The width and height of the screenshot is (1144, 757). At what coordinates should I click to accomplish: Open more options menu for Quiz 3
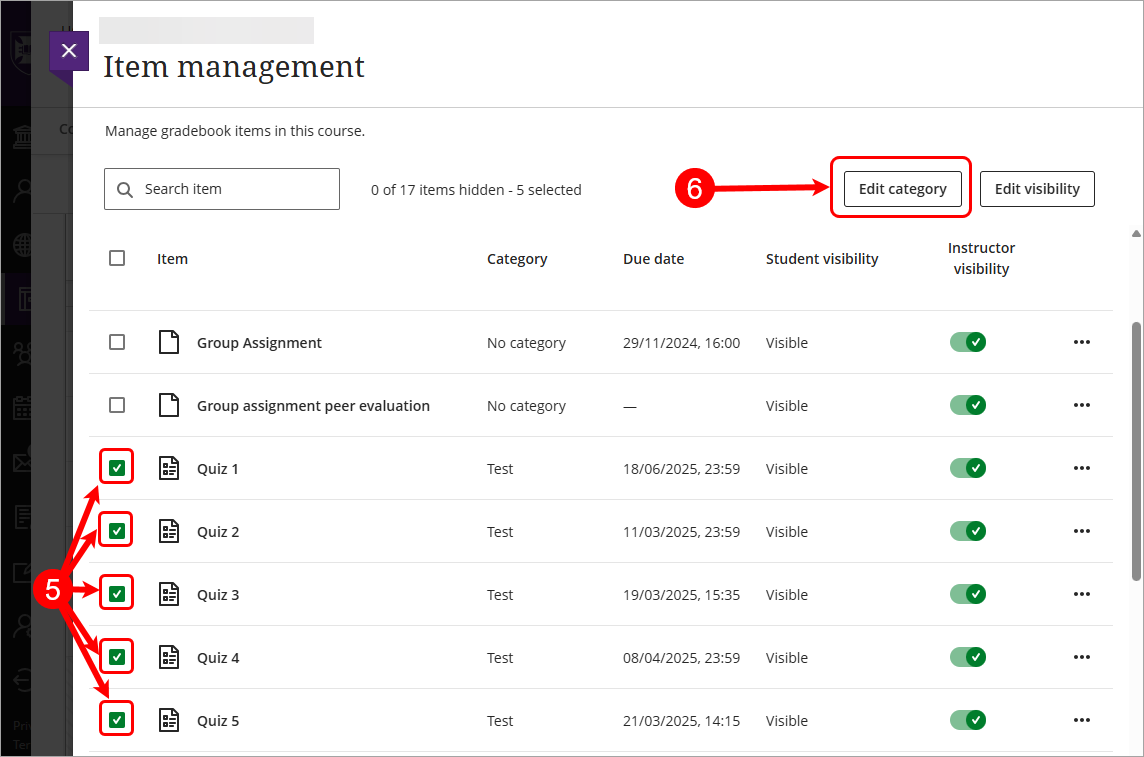[x=1081, y=594]
